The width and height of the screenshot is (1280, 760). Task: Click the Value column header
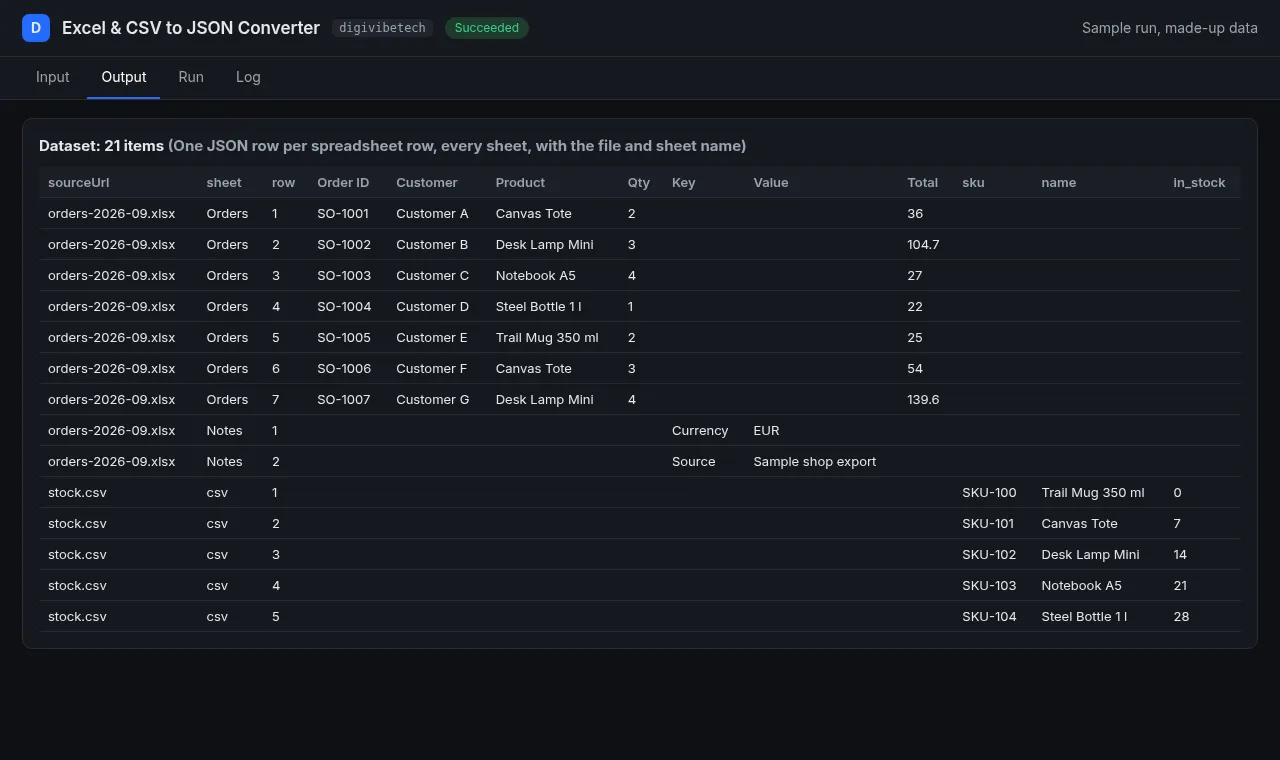[x=771, y=182]
